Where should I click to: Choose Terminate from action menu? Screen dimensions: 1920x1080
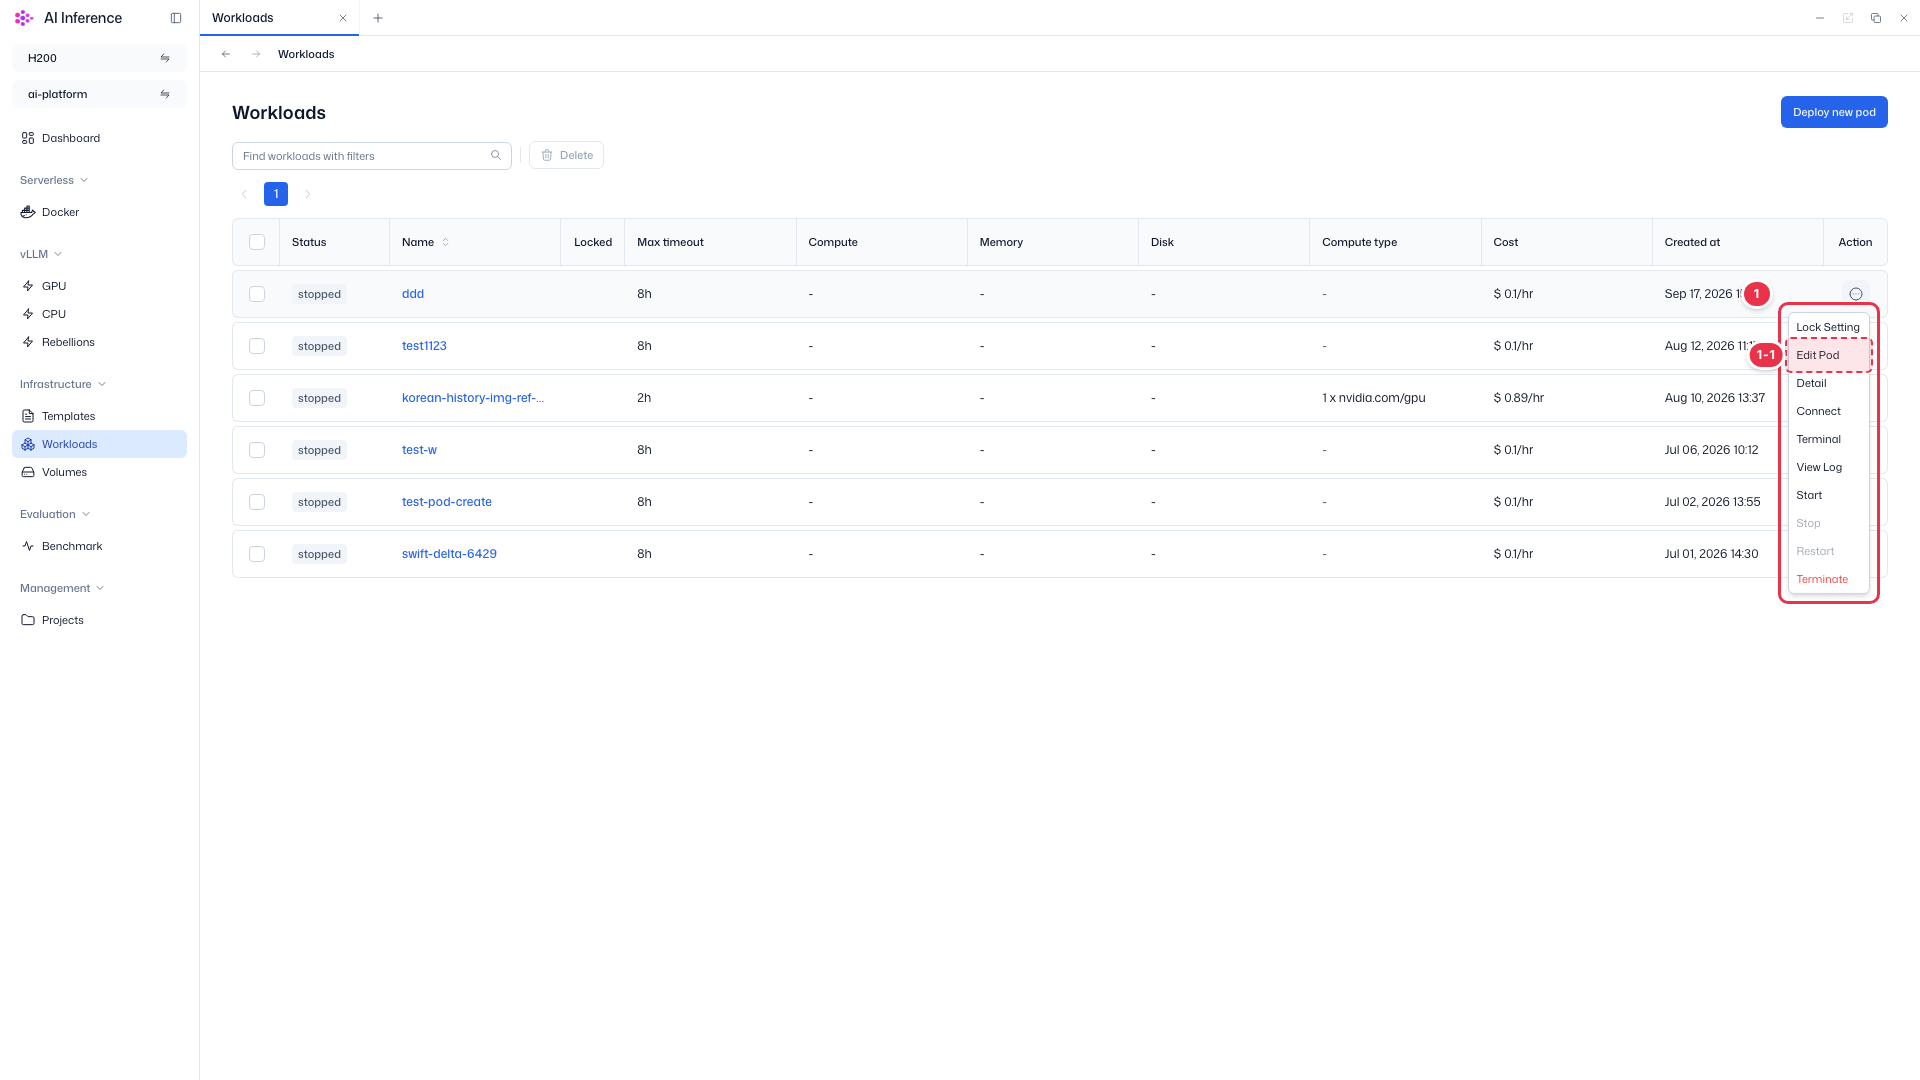point(1828,579)
